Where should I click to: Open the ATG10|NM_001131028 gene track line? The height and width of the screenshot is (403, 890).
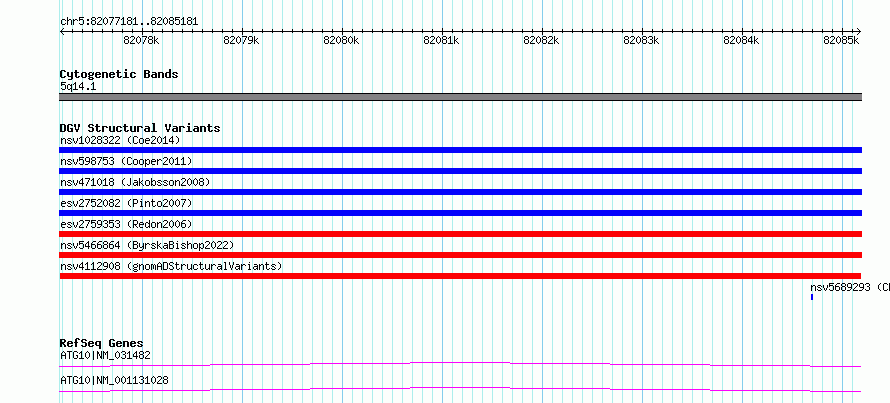(460, 389)
